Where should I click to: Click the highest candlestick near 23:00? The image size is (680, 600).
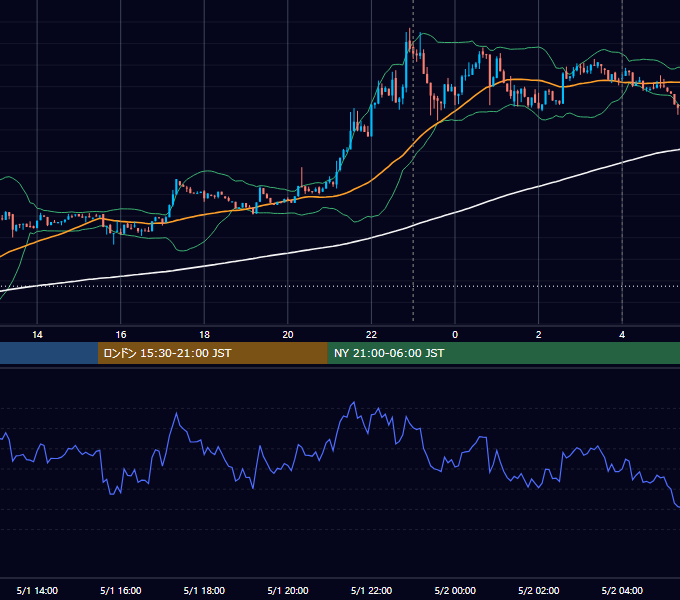409,48
